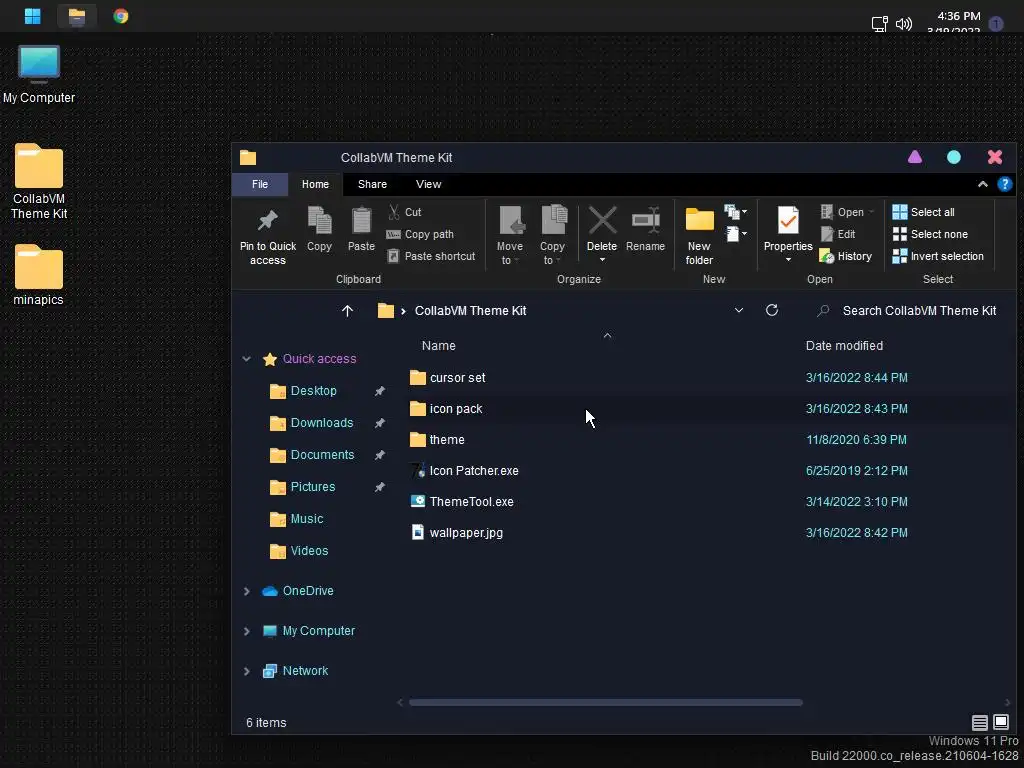This screenshot has width=1024, height=768.
Task: Expand the OneDrive tree node
Action: coord(247,591)
